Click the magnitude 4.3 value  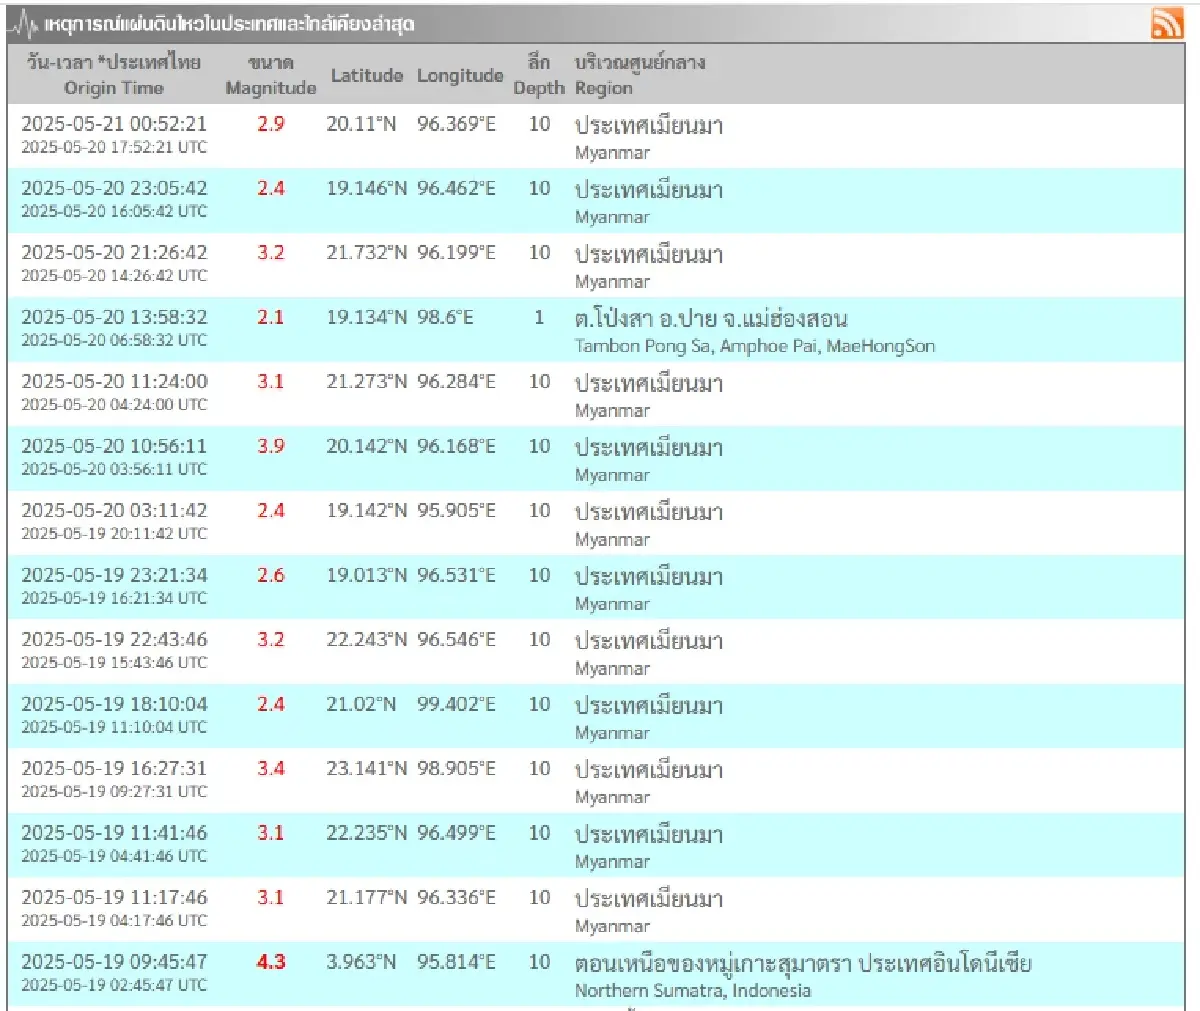click(x=270, y=962)
